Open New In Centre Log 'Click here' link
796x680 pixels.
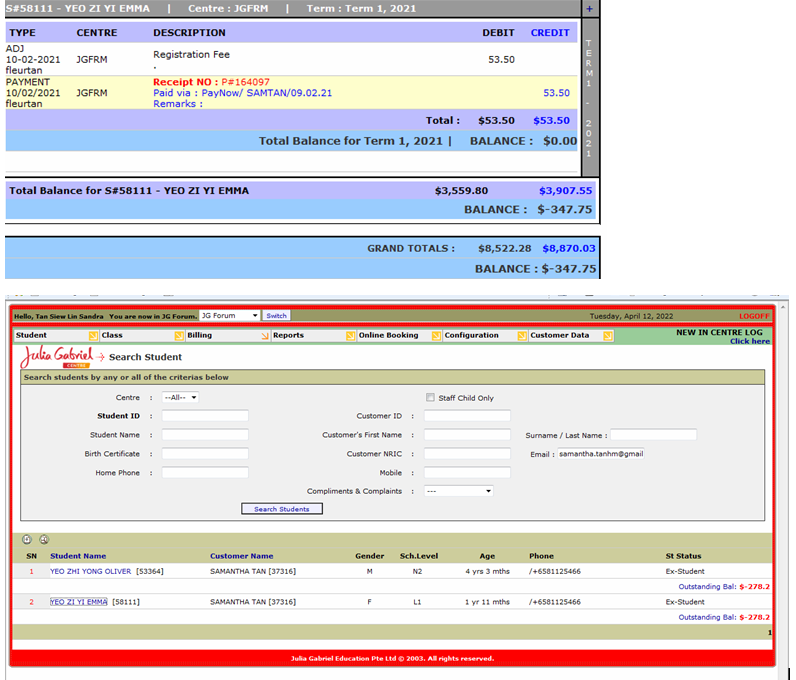tap(749, 341)
